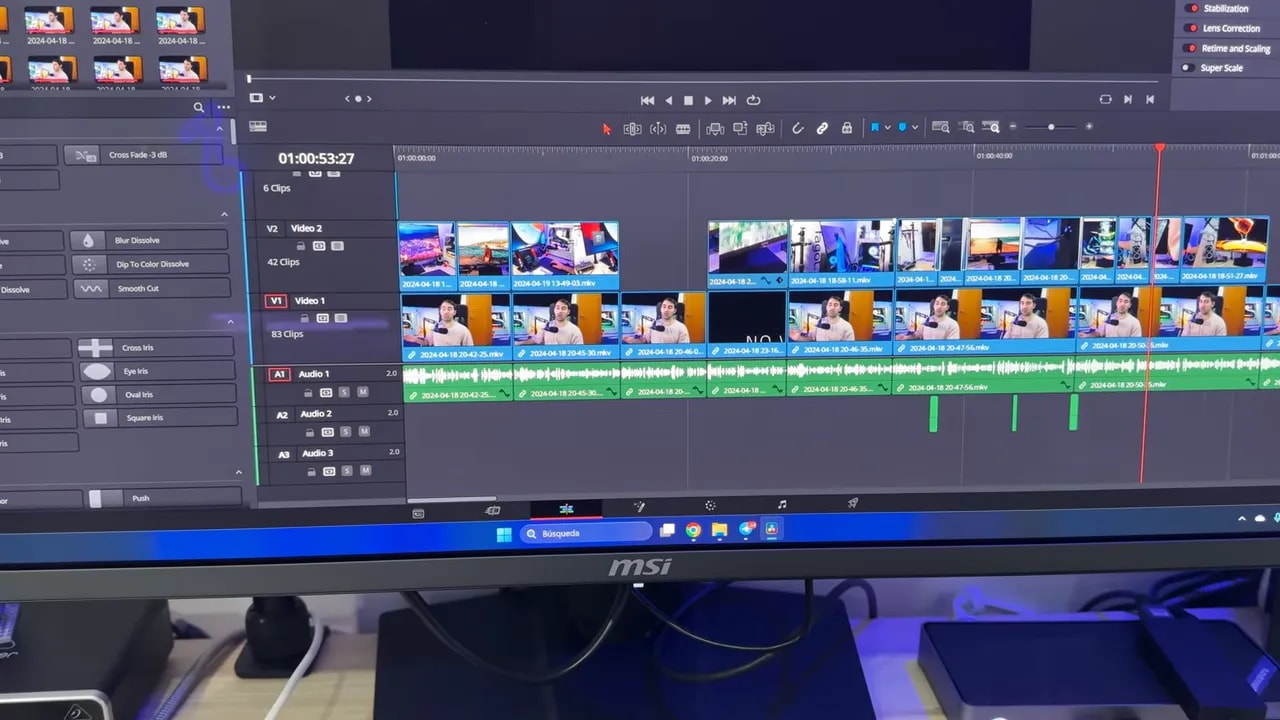Click the 01:00:53:27 timecode field
Image resolution: width=1280 pixels, height=720 pixels.
pos(316,158)
